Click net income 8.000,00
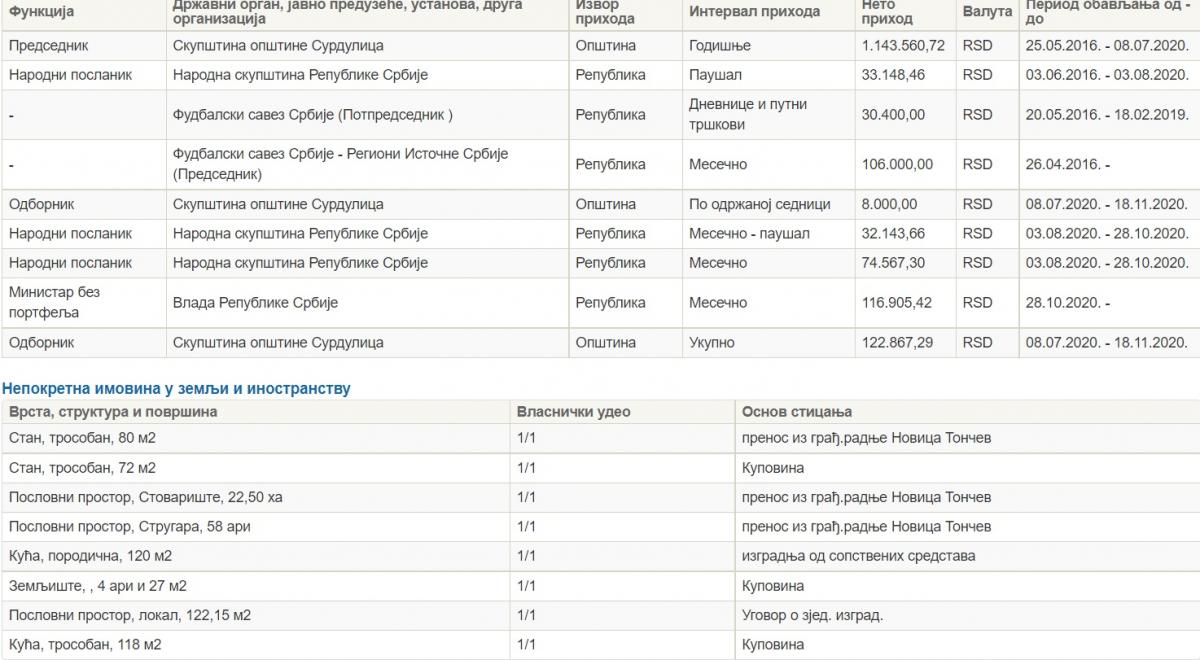Image resolution: width=1200 pixels, height=660 pixels. click(889, 204)
